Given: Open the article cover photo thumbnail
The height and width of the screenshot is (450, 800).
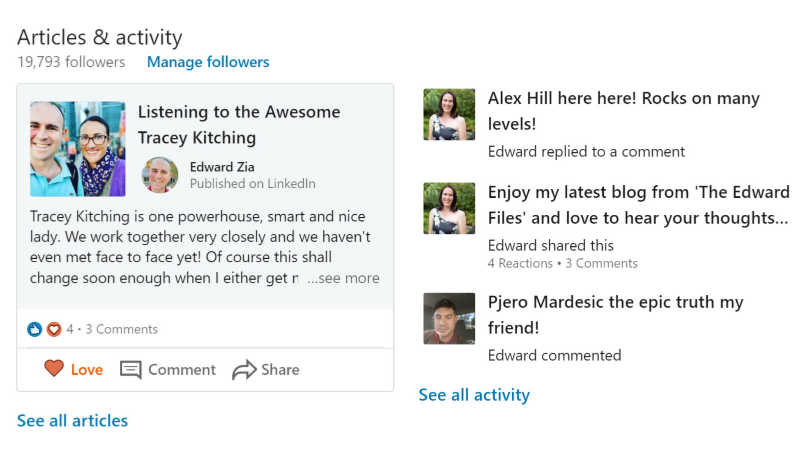Looking at the screenshot, I should pos(78,149).
